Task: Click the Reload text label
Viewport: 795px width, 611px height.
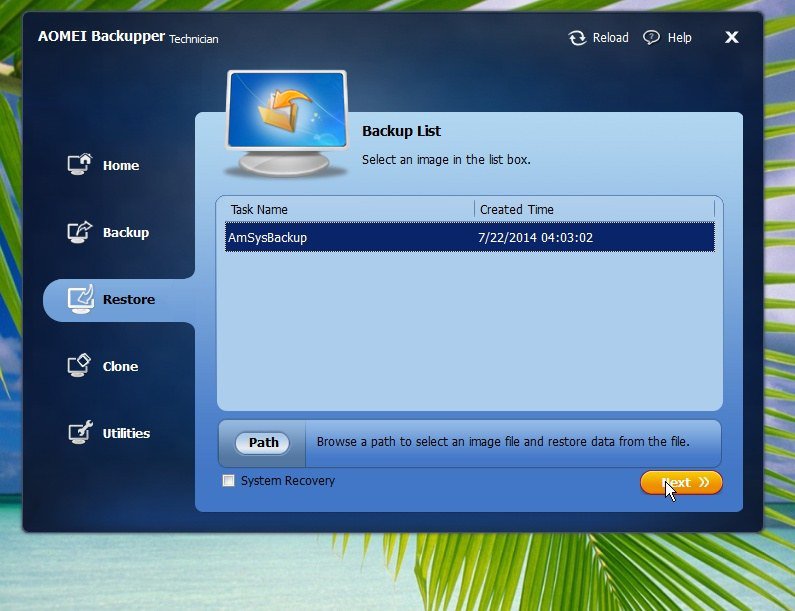Action: (610, 38)
